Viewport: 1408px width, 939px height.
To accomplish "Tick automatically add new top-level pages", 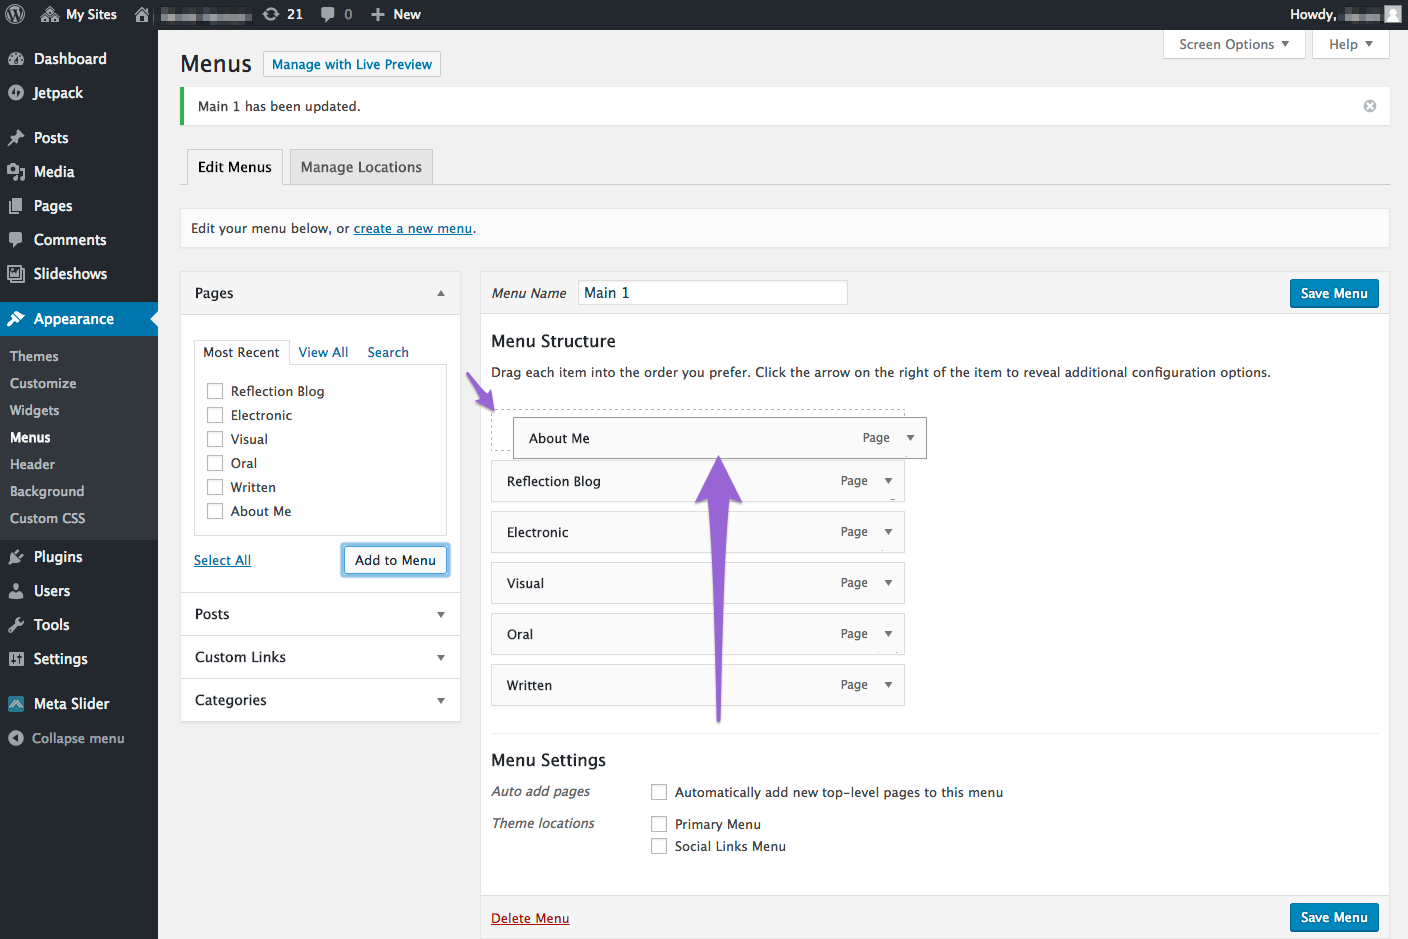I will 659,792.
